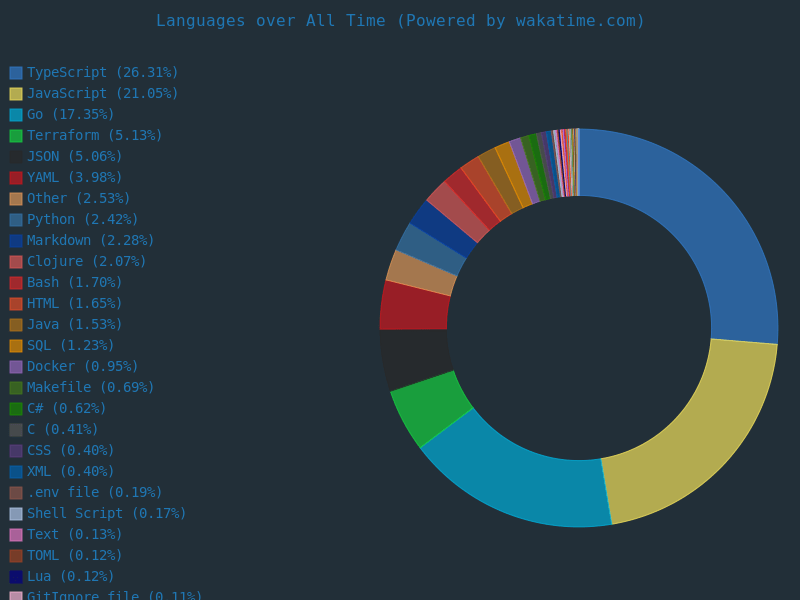Click the 'Markdown (2.28%)' legend label

tap(90, 240)
